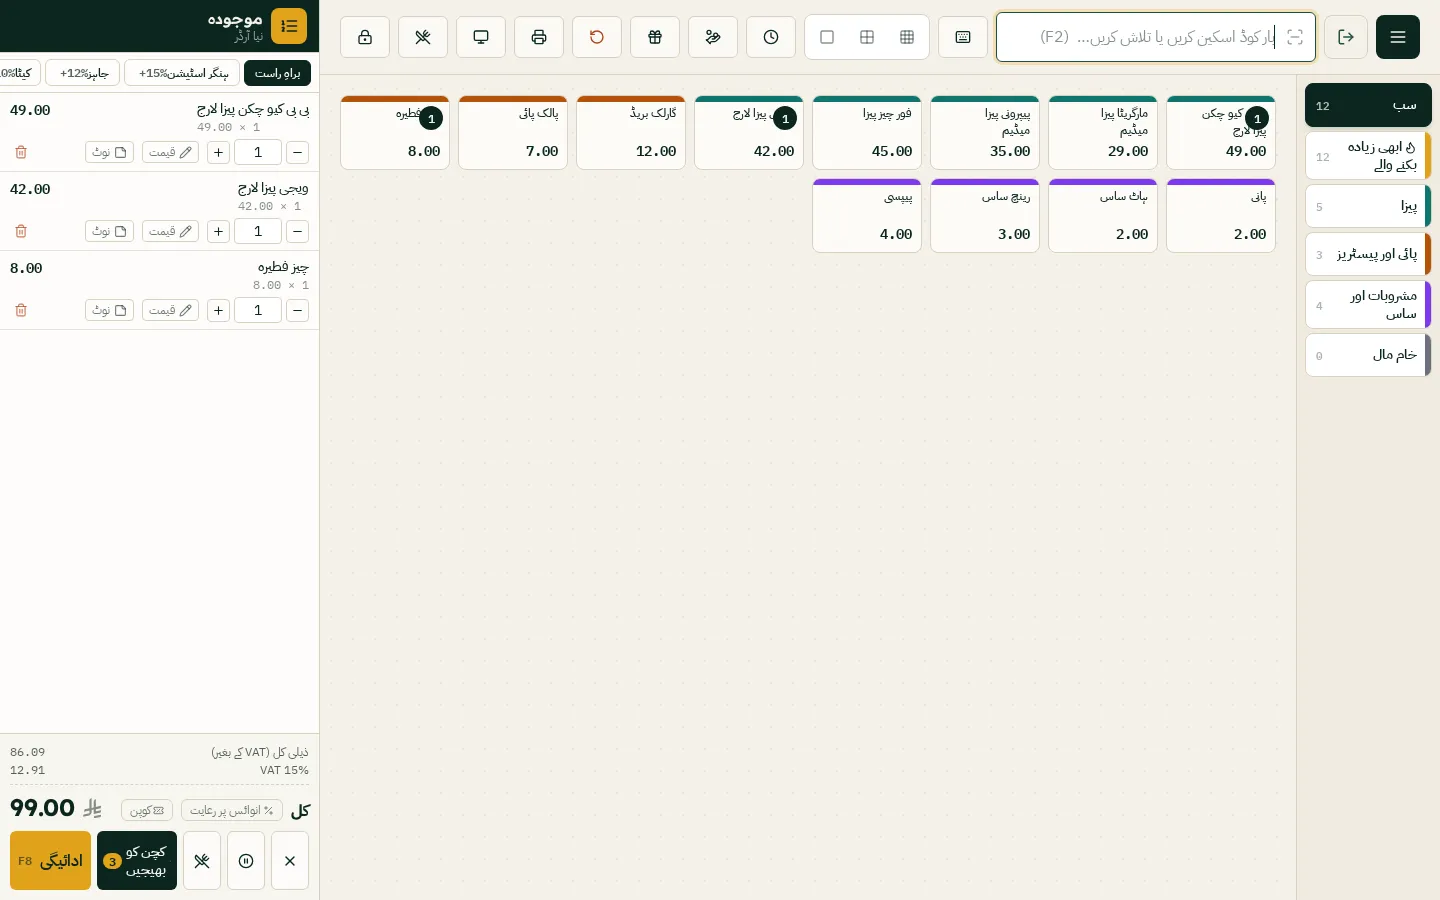
Task: Select the ہنگر اسٹیشن+15% channel tab
Action: point(182,73)
